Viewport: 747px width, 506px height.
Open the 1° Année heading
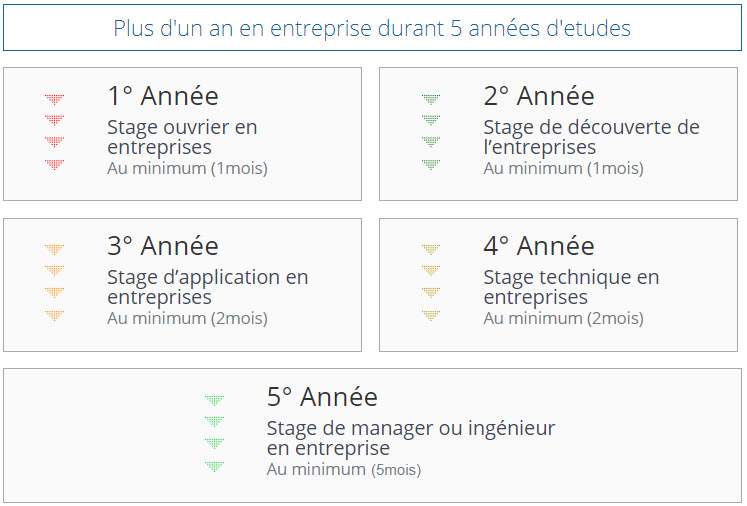tap(163, 96)
